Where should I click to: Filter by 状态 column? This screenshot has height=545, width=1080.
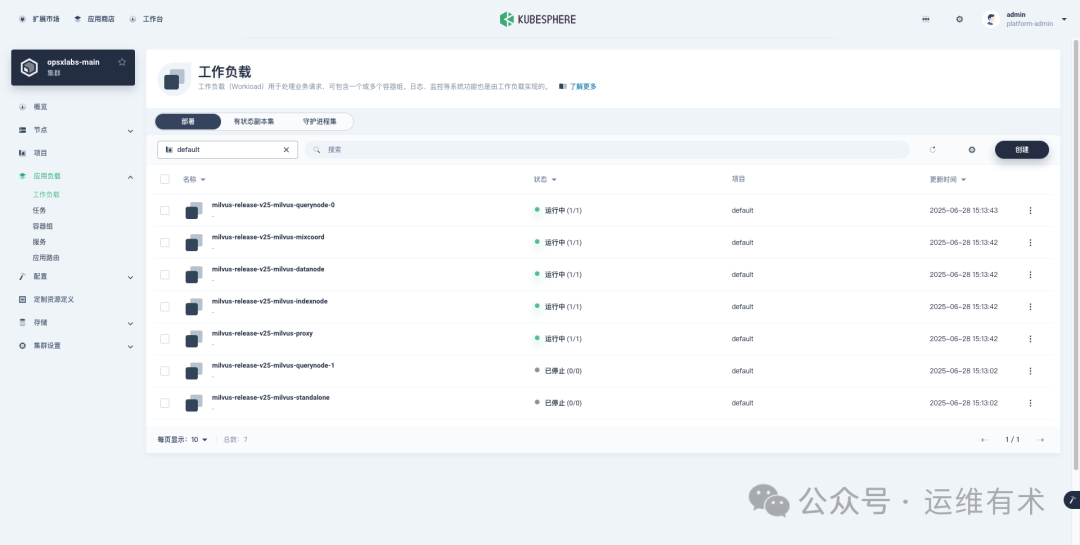coord(545,179)
